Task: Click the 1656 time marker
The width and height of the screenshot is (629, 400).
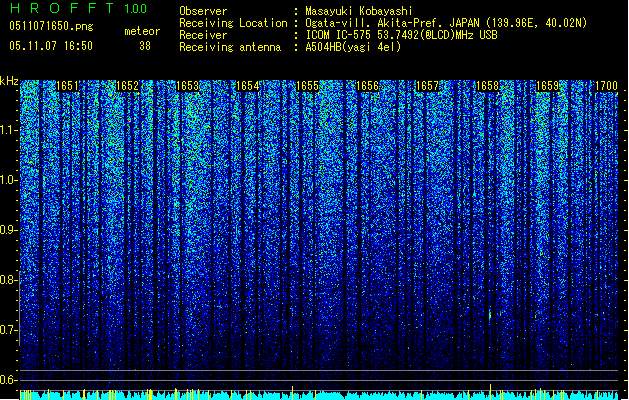Action: click(x=367, y=86)
